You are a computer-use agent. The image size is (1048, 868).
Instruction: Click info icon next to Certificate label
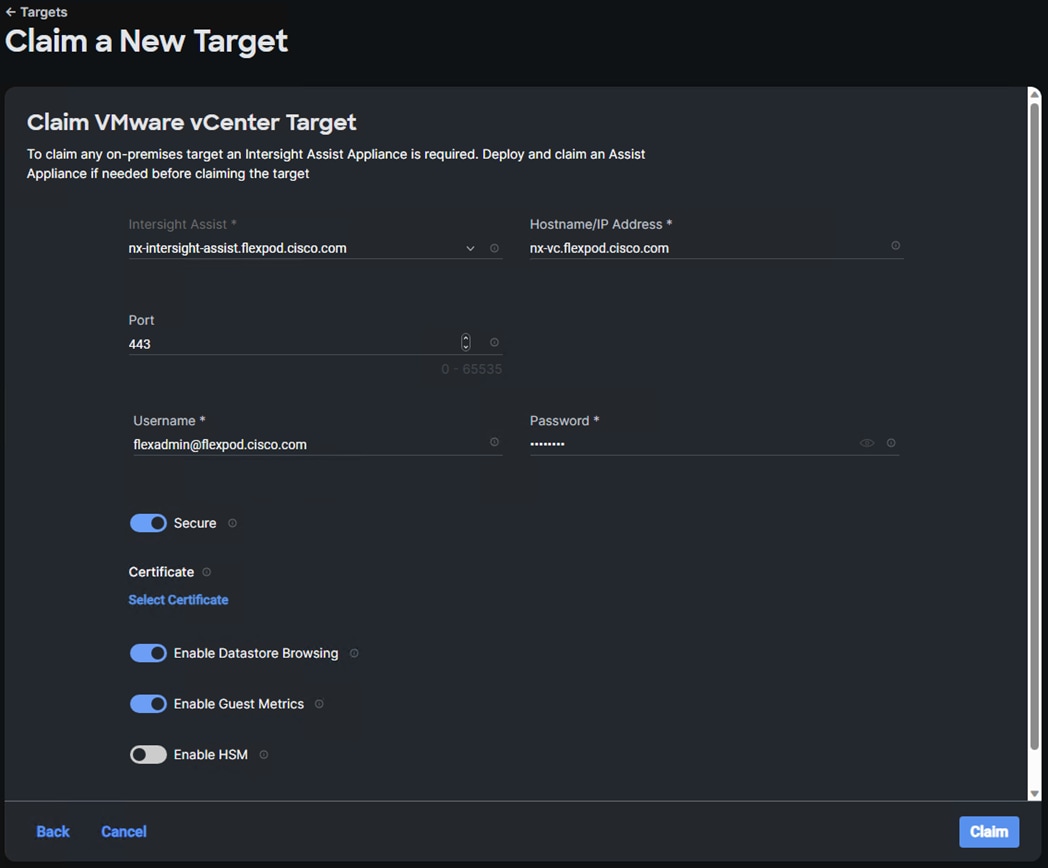(x=207, y=572)
